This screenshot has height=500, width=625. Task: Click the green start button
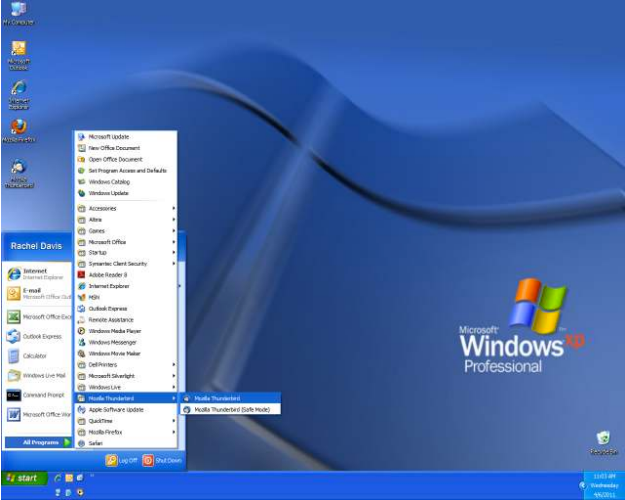[x=25, y=478]
